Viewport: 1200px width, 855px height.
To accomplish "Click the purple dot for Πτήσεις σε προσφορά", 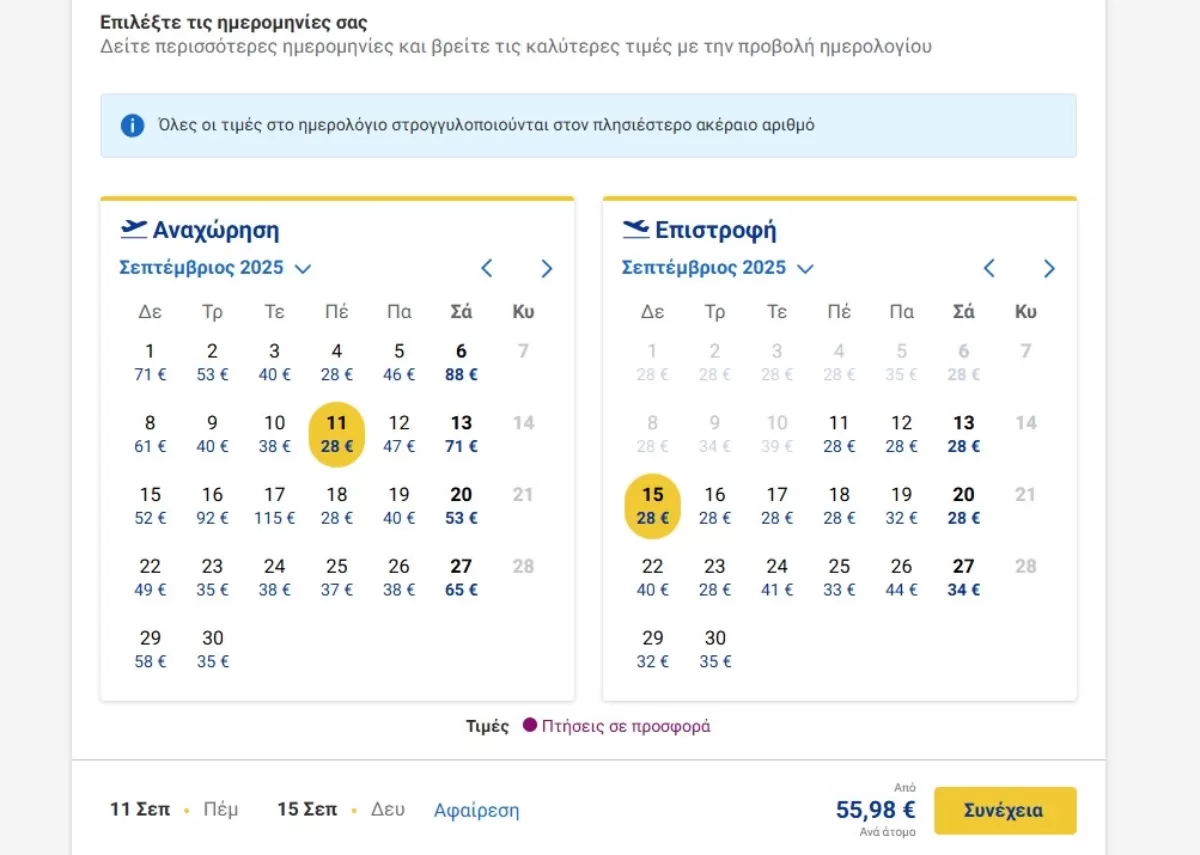I will tap(530, 725).
